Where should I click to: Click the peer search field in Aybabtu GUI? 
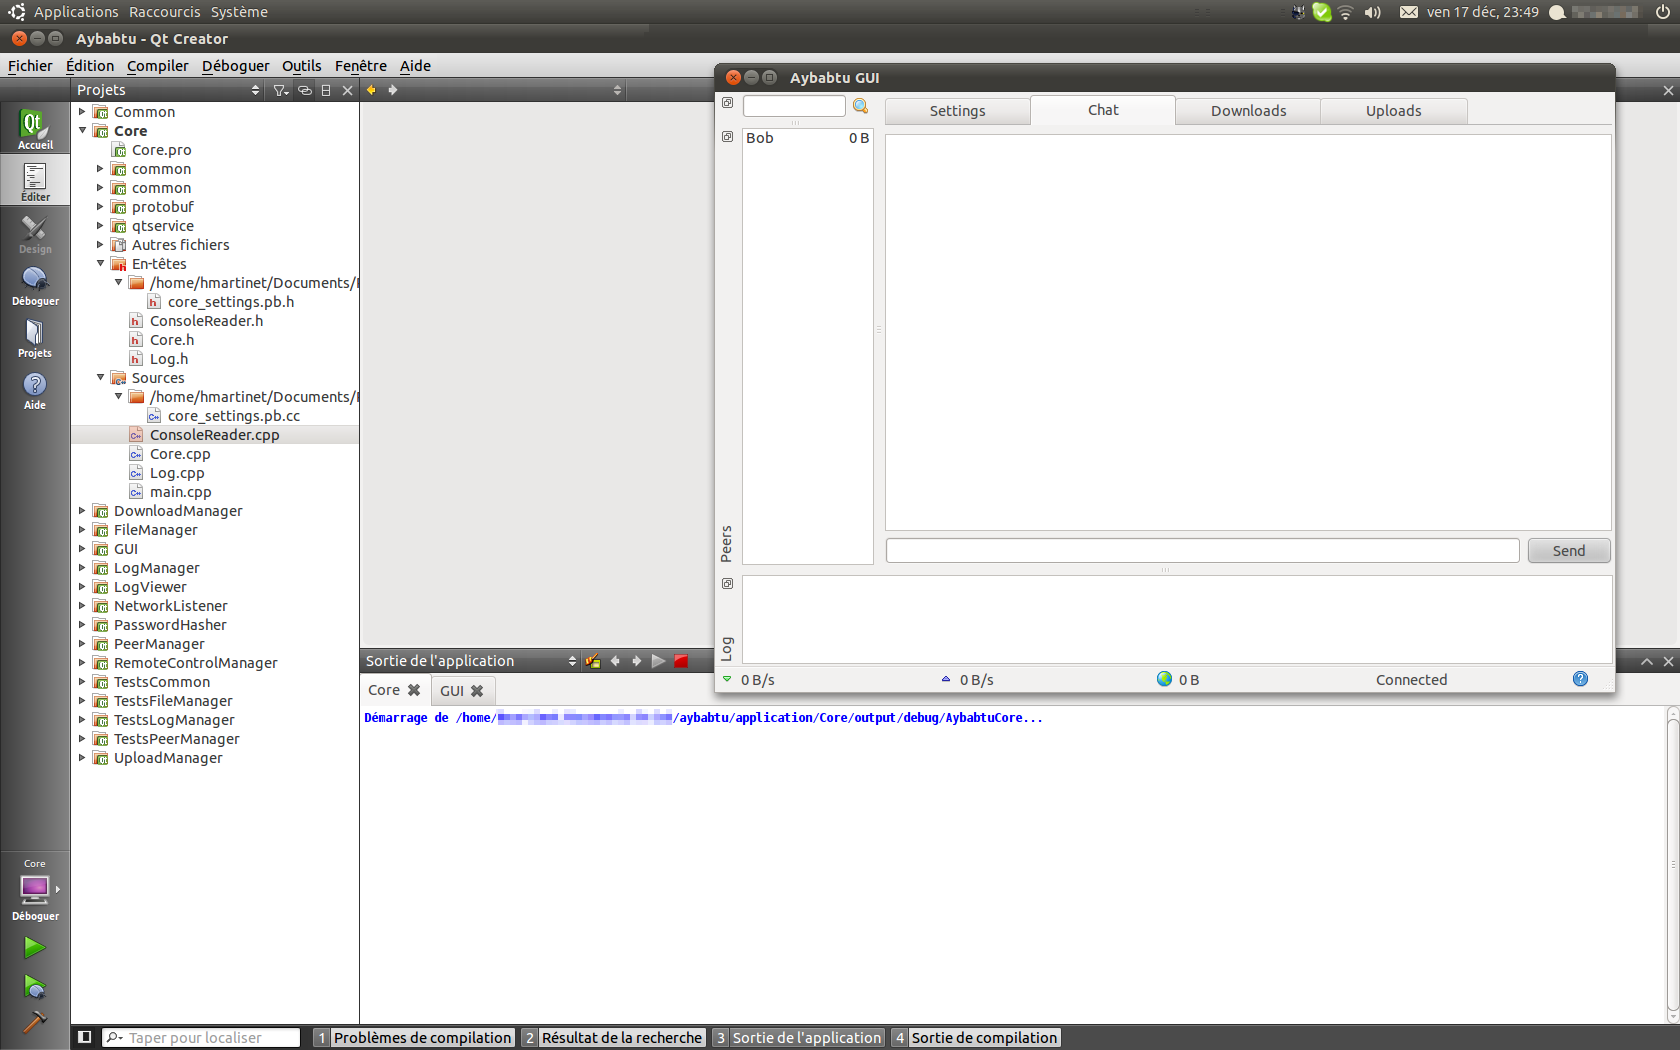click(x=794, y=106)
